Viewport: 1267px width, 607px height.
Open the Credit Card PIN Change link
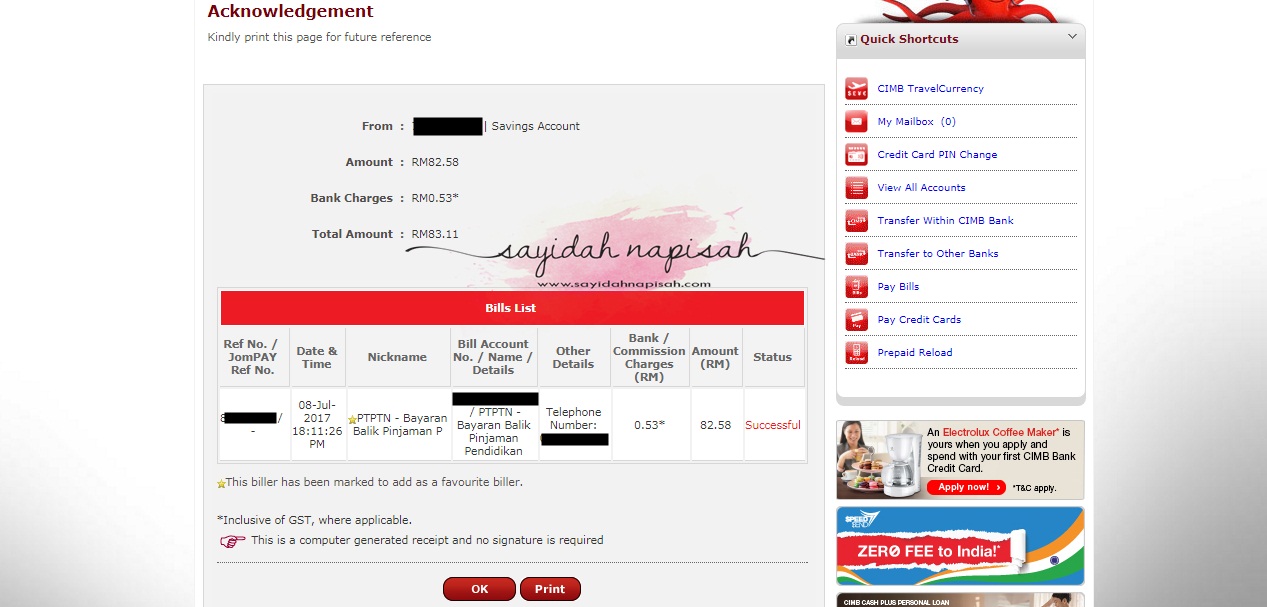tap(937, 154)
